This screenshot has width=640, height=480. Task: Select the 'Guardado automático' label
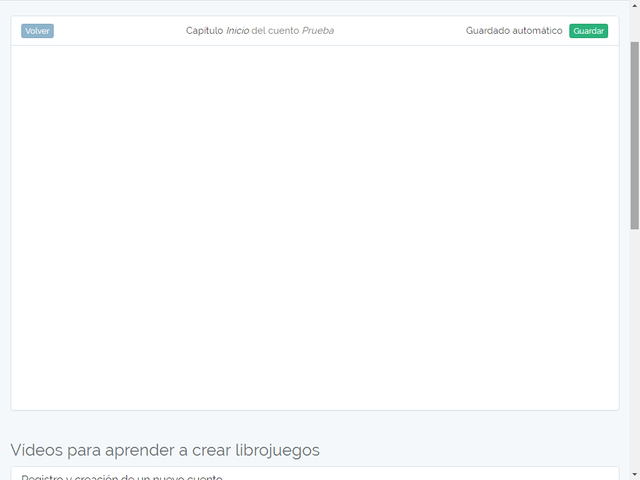pyautogui.click(x=514, y=31)
